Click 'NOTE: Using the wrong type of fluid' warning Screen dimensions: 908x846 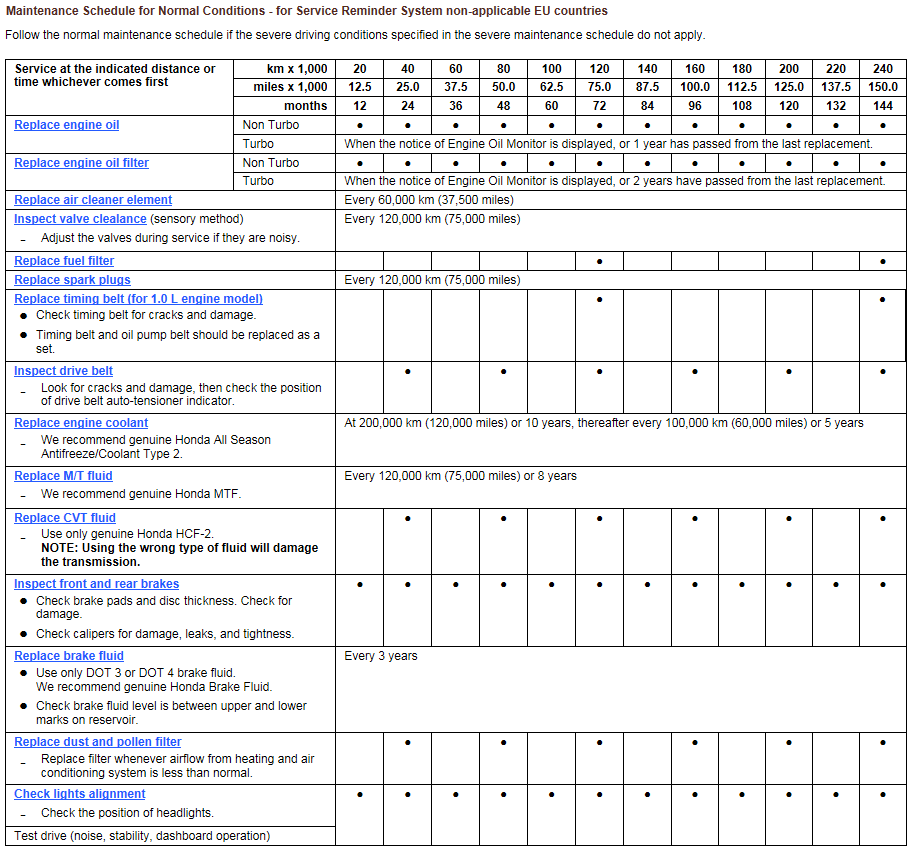pyautogui.click(x=180, y=555)
